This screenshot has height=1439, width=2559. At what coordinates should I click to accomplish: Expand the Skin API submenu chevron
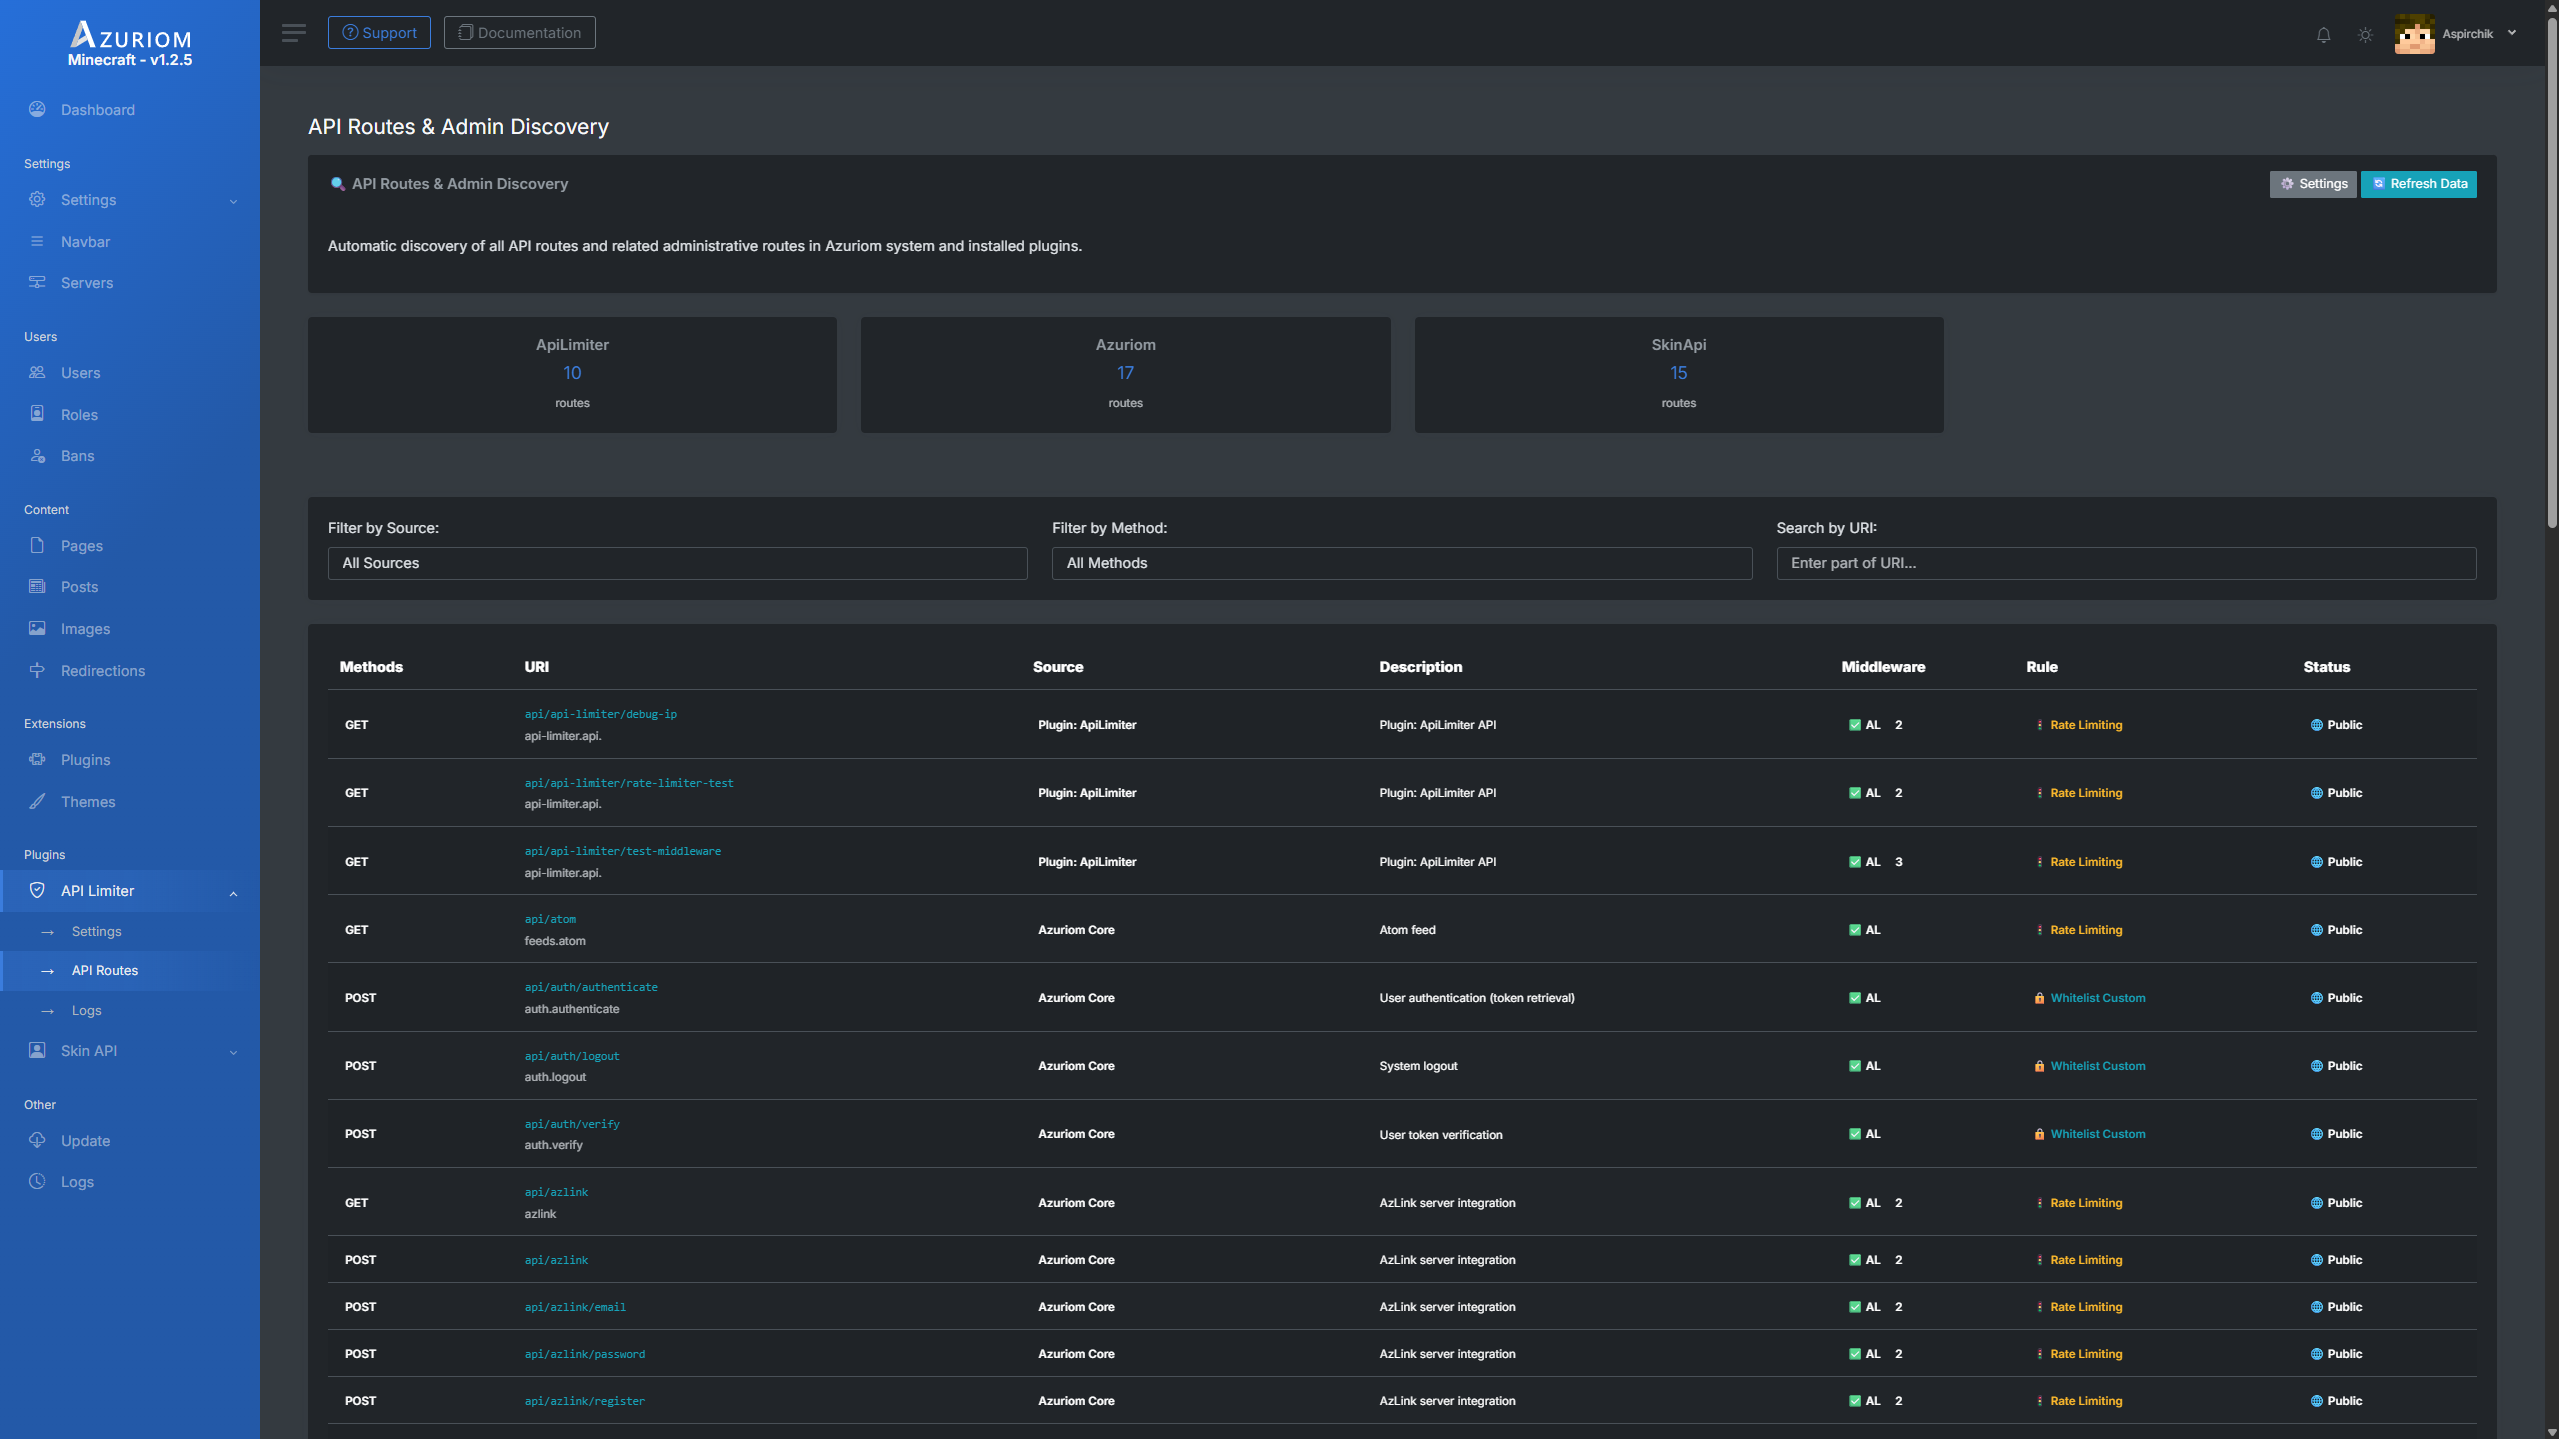233,1052
